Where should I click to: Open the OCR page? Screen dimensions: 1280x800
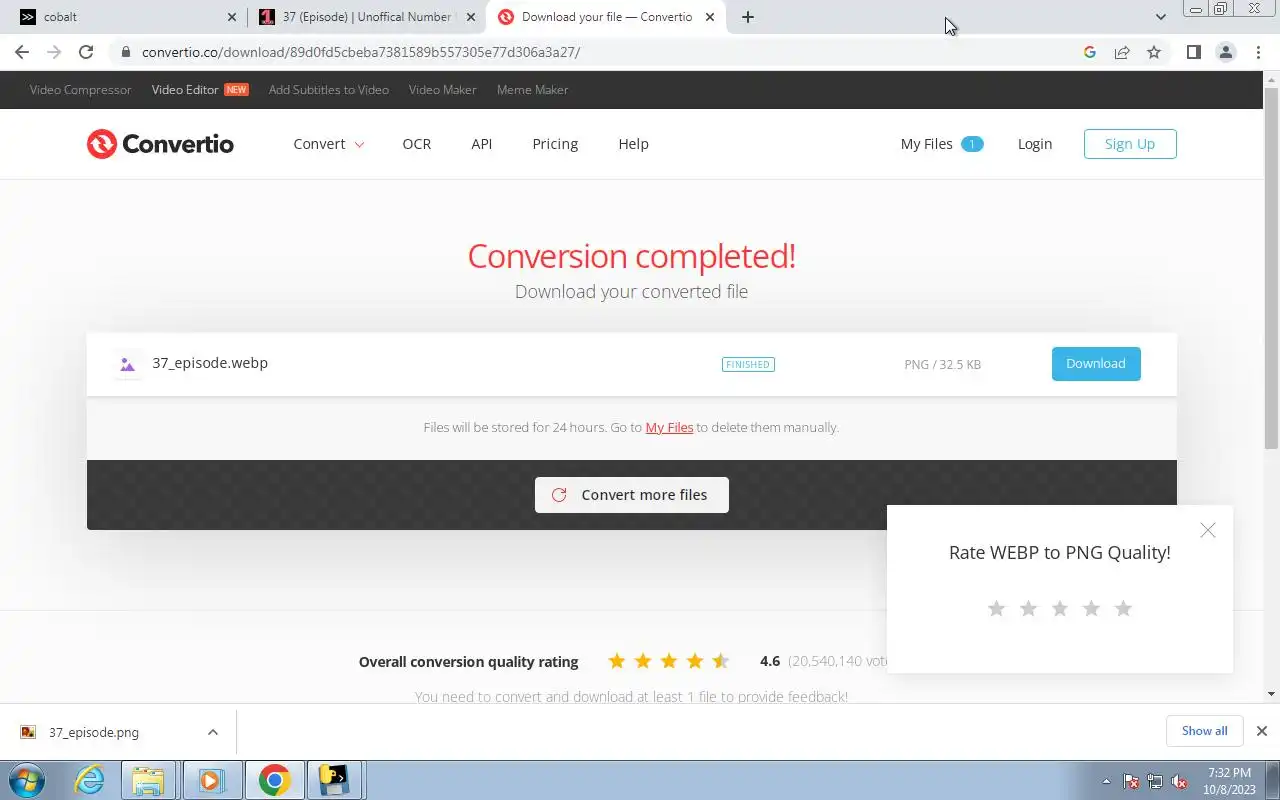(417, 144)
